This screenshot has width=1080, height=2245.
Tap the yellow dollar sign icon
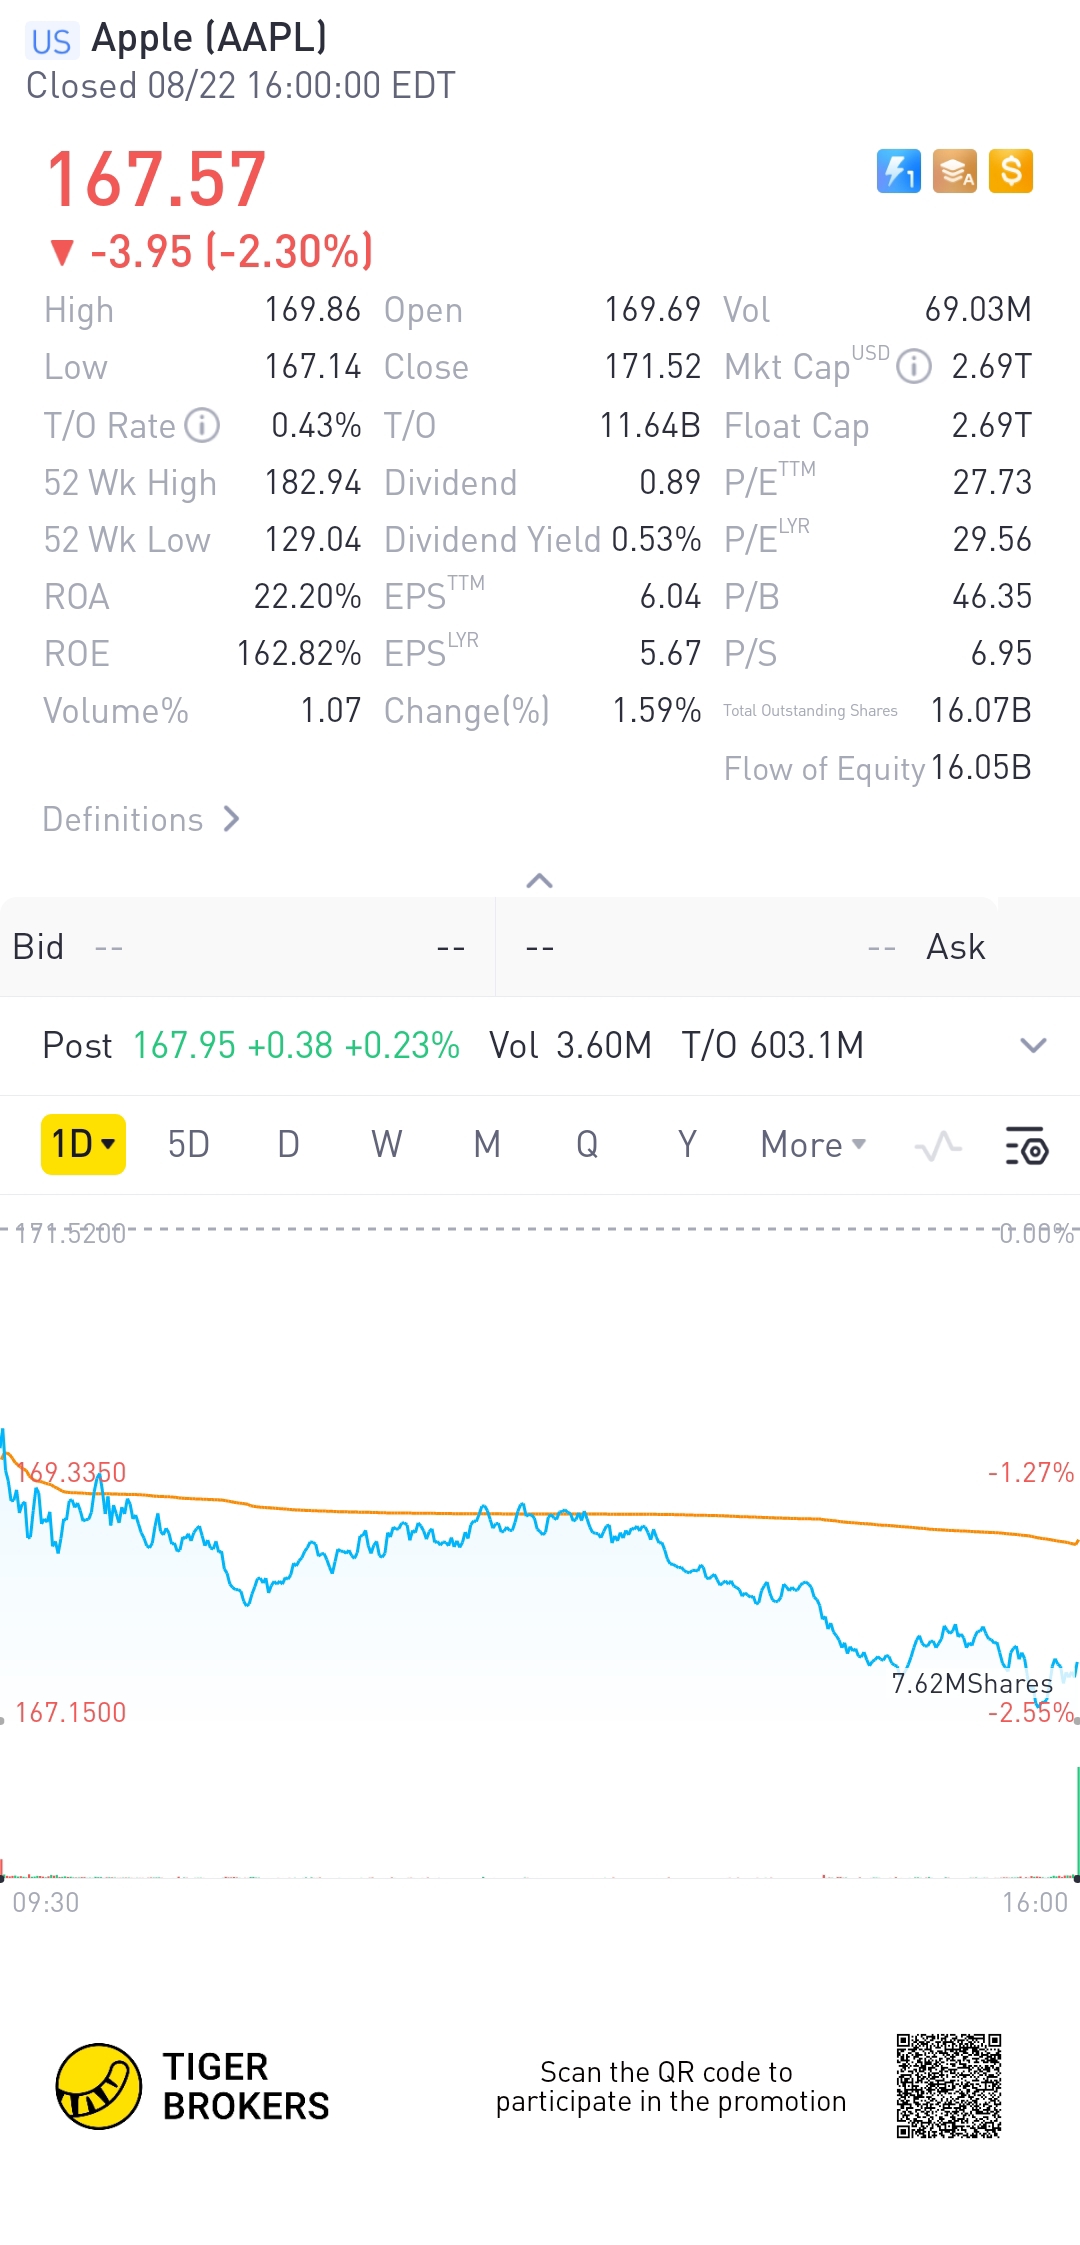pos(1010,171)
